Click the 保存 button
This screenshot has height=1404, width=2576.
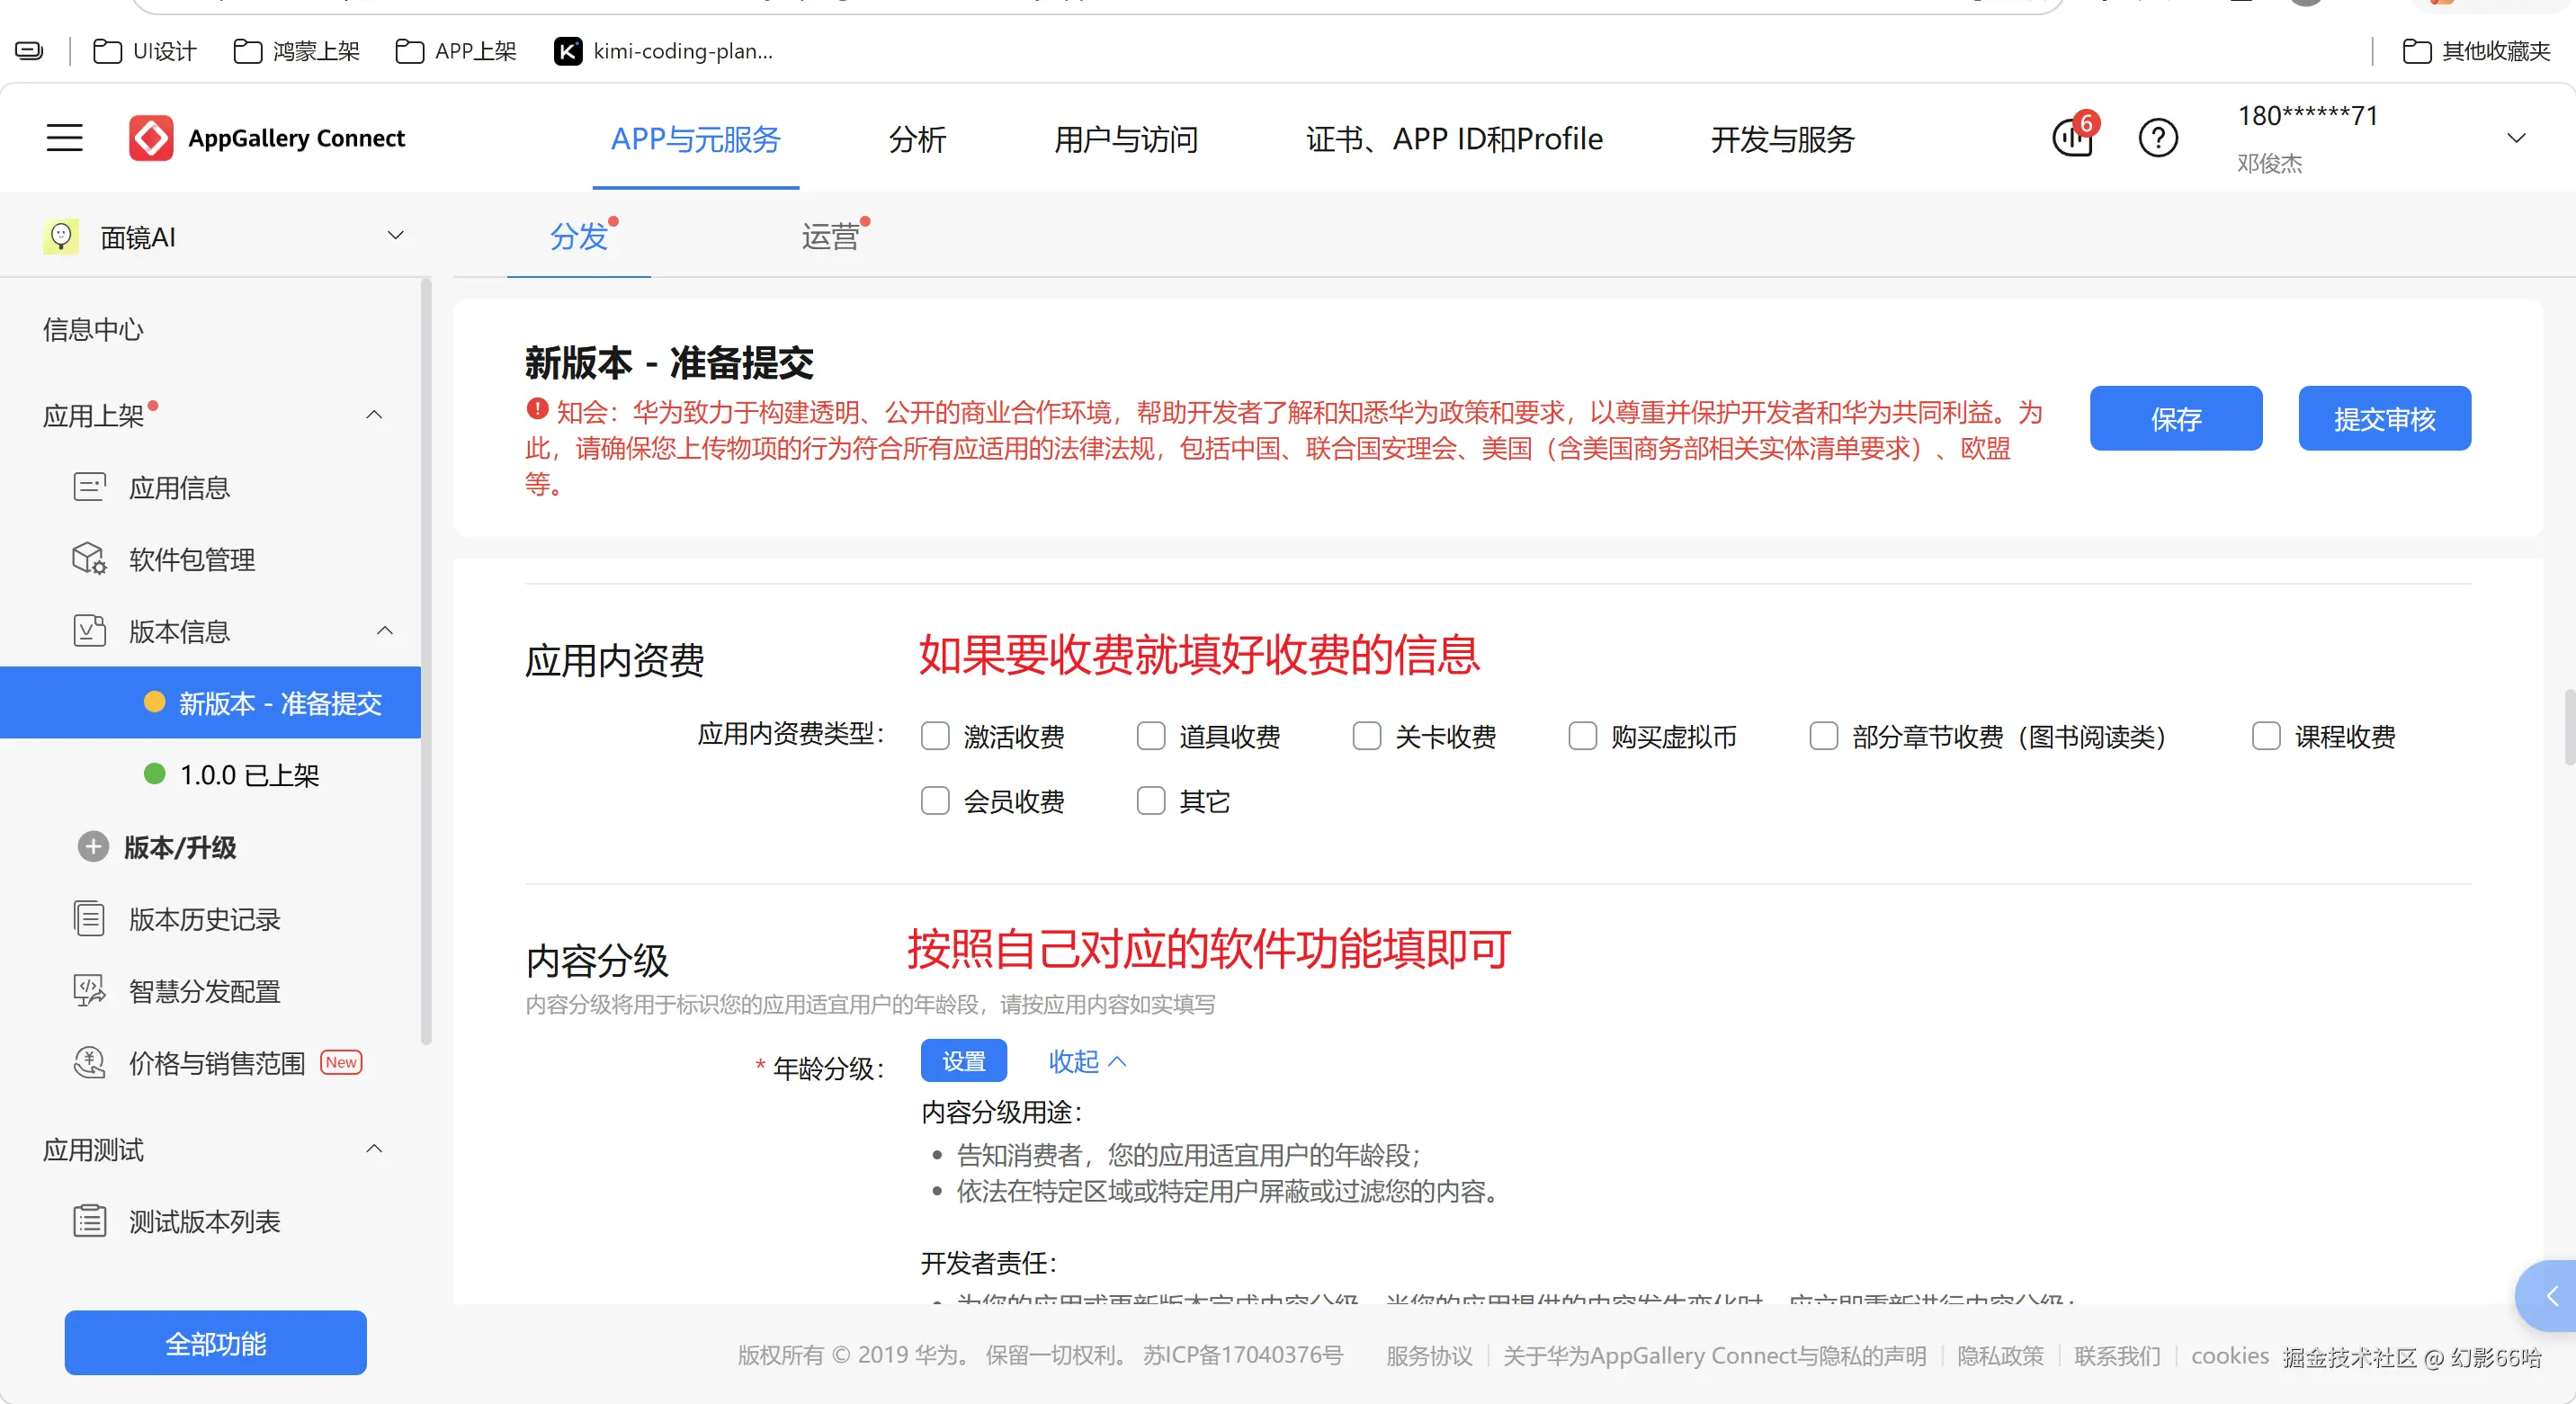2176,418
